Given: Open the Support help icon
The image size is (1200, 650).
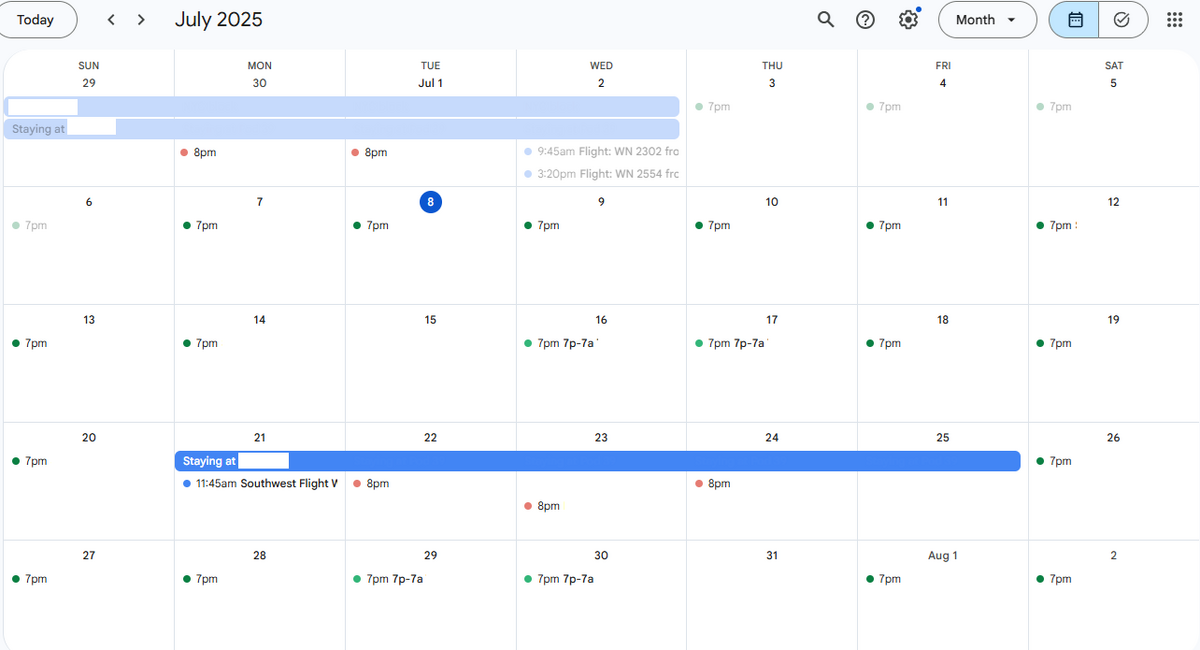Looking at the screenshot, I should [866, 20].
